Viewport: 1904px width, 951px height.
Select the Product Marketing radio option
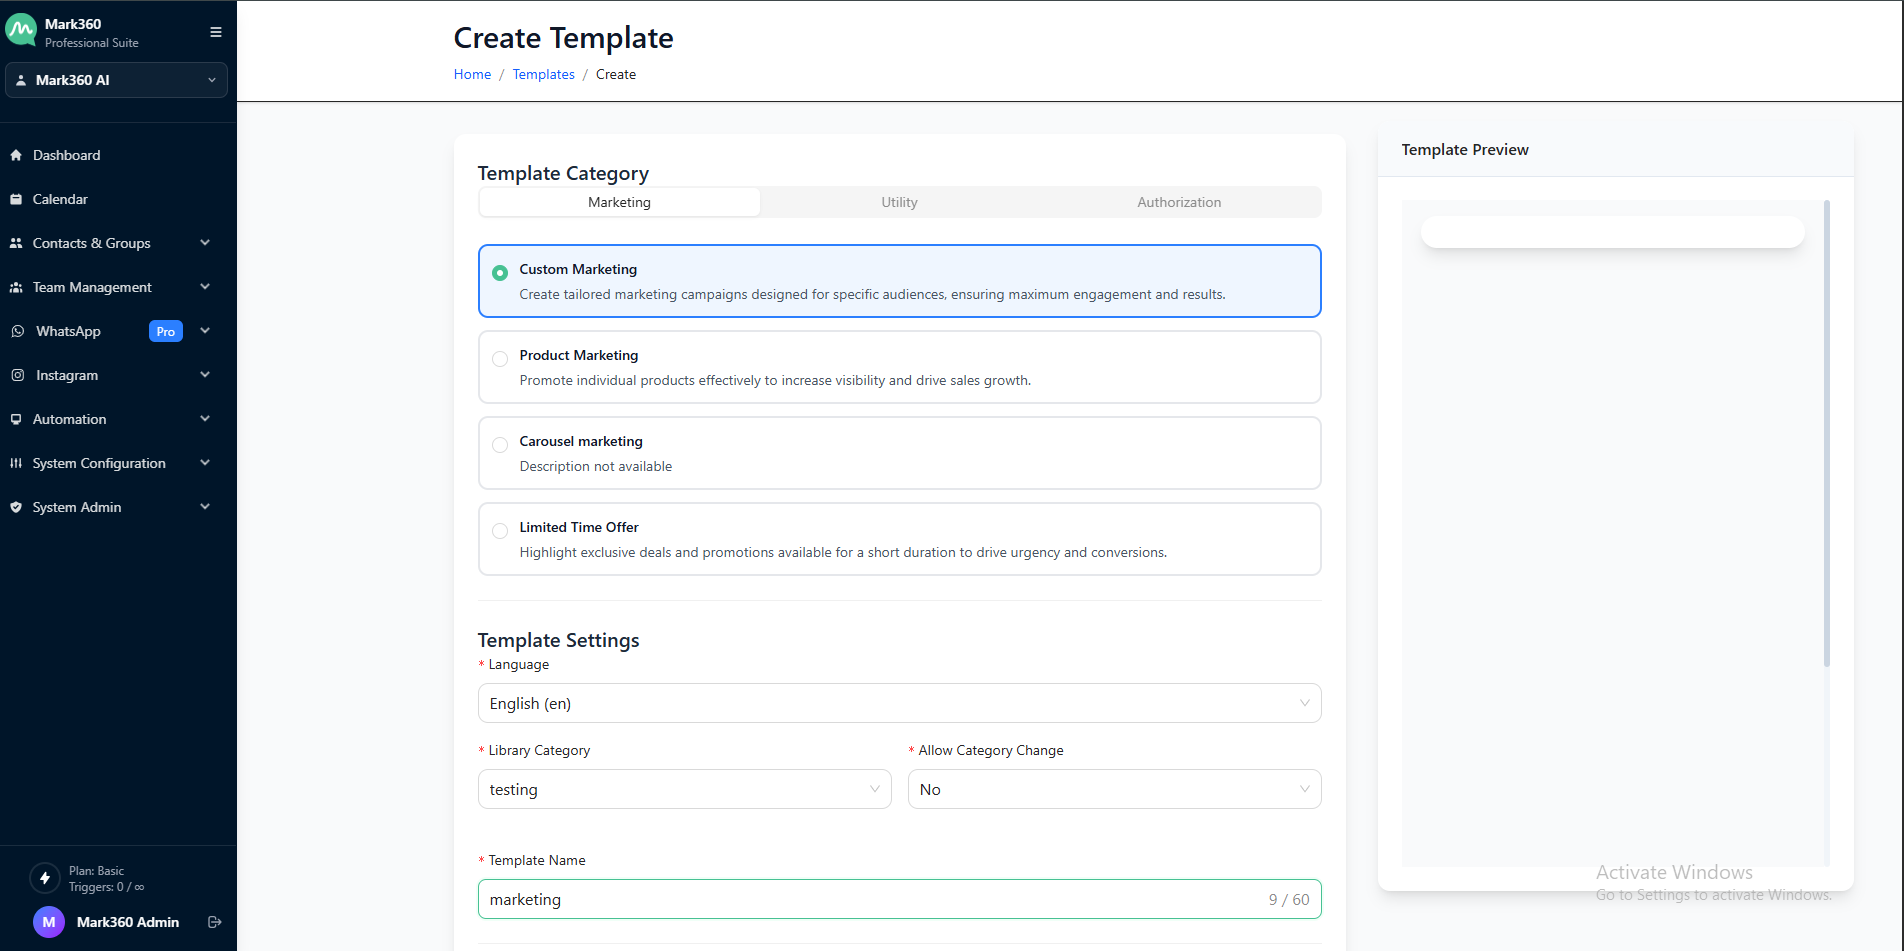(500, 359)
